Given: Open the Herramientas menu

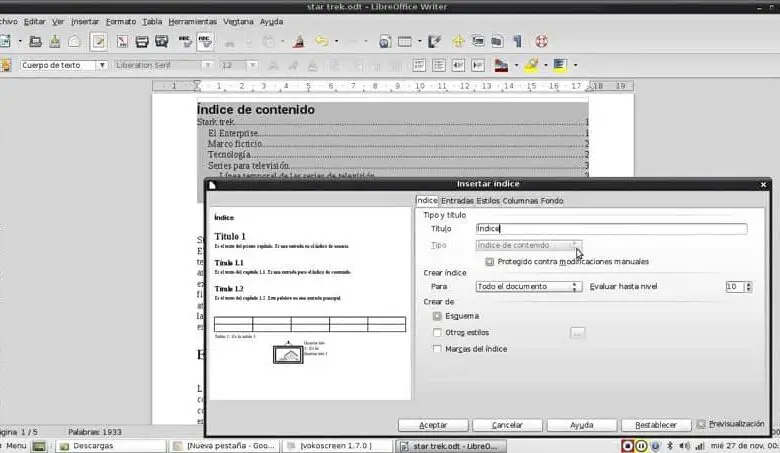Looking at the screenshot, I should click(x=193, y=22).
